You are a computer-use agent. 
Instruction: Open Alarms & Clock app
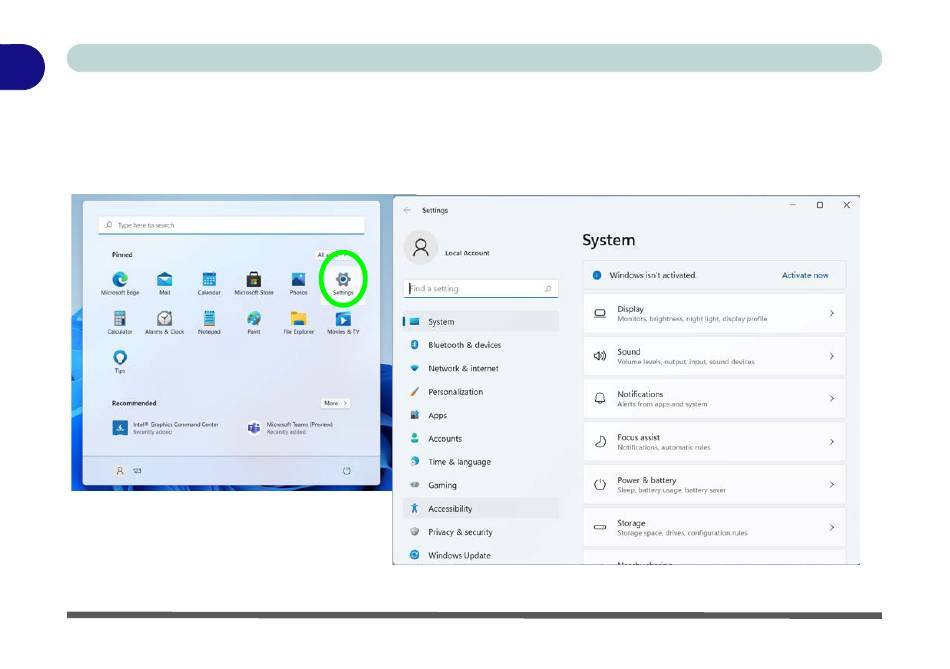point(164,320)
